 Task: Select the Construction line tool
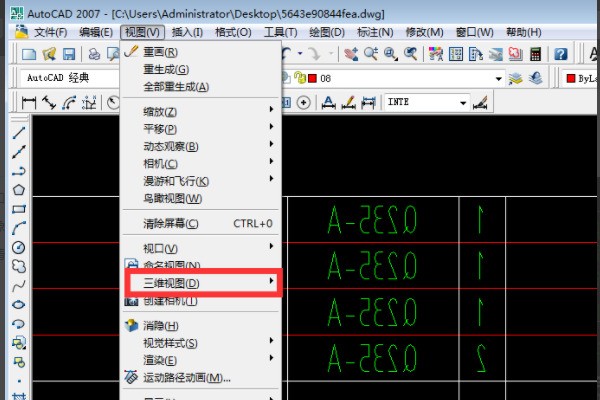coord(19,152)
